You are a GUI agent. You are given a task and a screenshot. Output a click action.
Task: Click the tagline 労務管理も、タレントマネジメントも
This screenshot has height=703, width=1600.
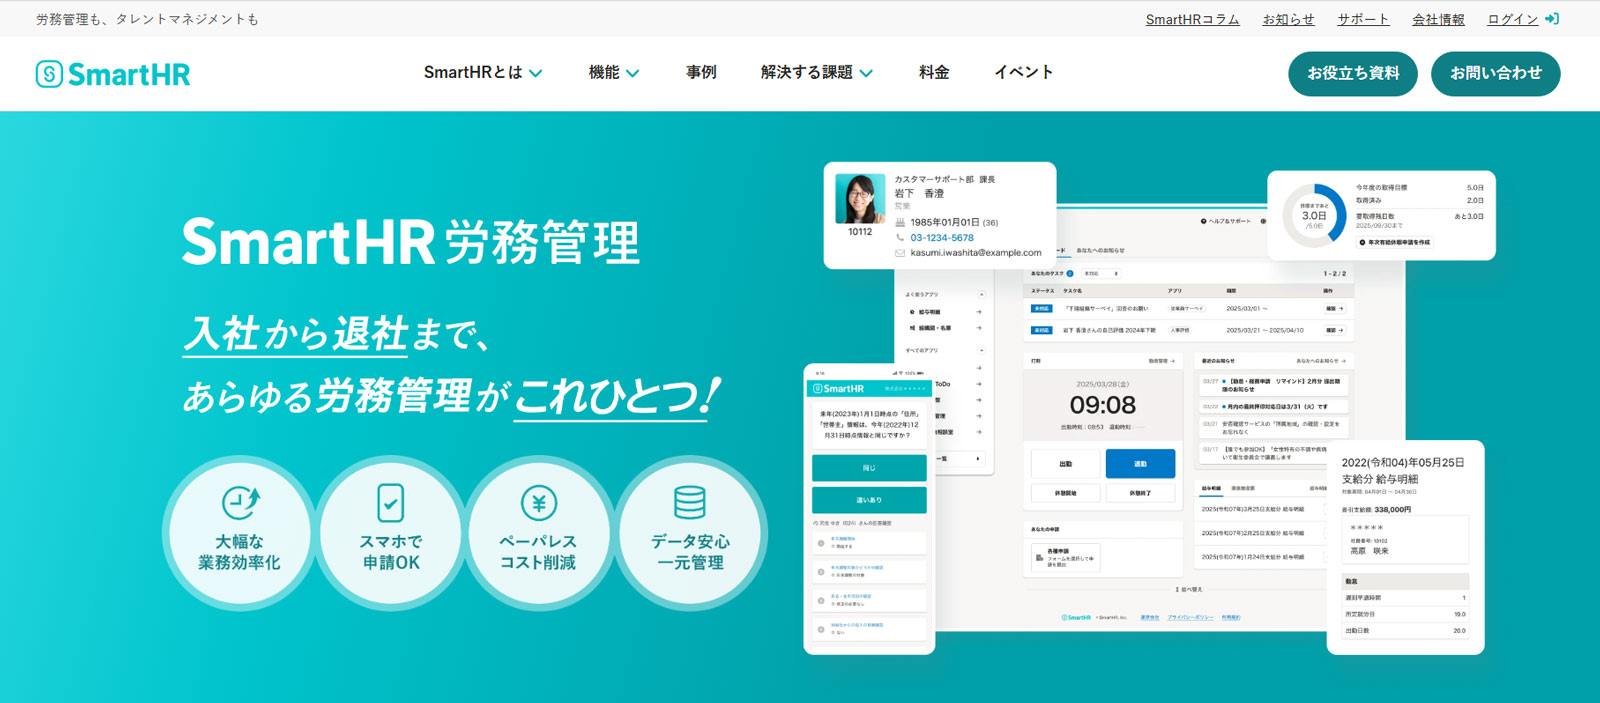pos(148,19)
